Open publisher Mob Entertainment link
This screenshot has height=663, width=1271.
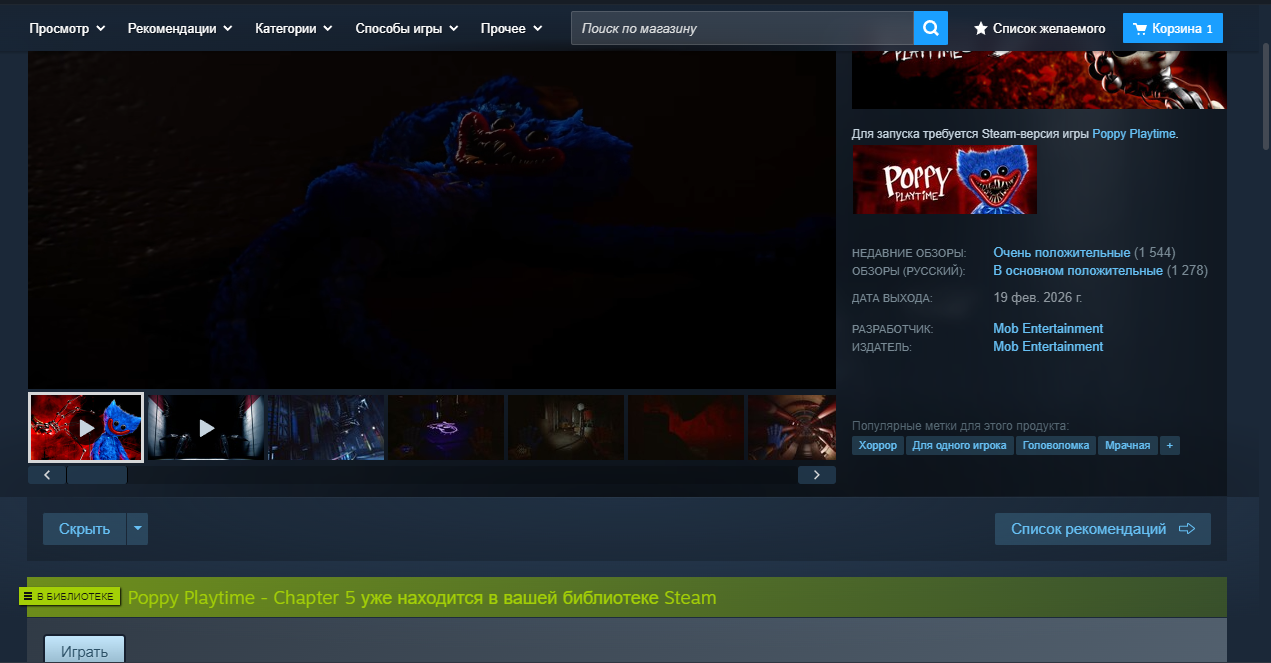pyautogui.click(x=1048, y=346)
